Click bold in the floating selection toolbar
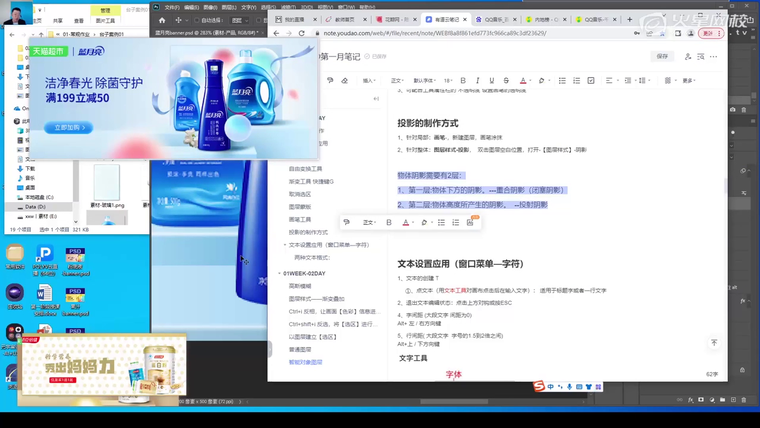Image resolution: width=760 pixels, height=428 pixels. (x=389, y=222)
